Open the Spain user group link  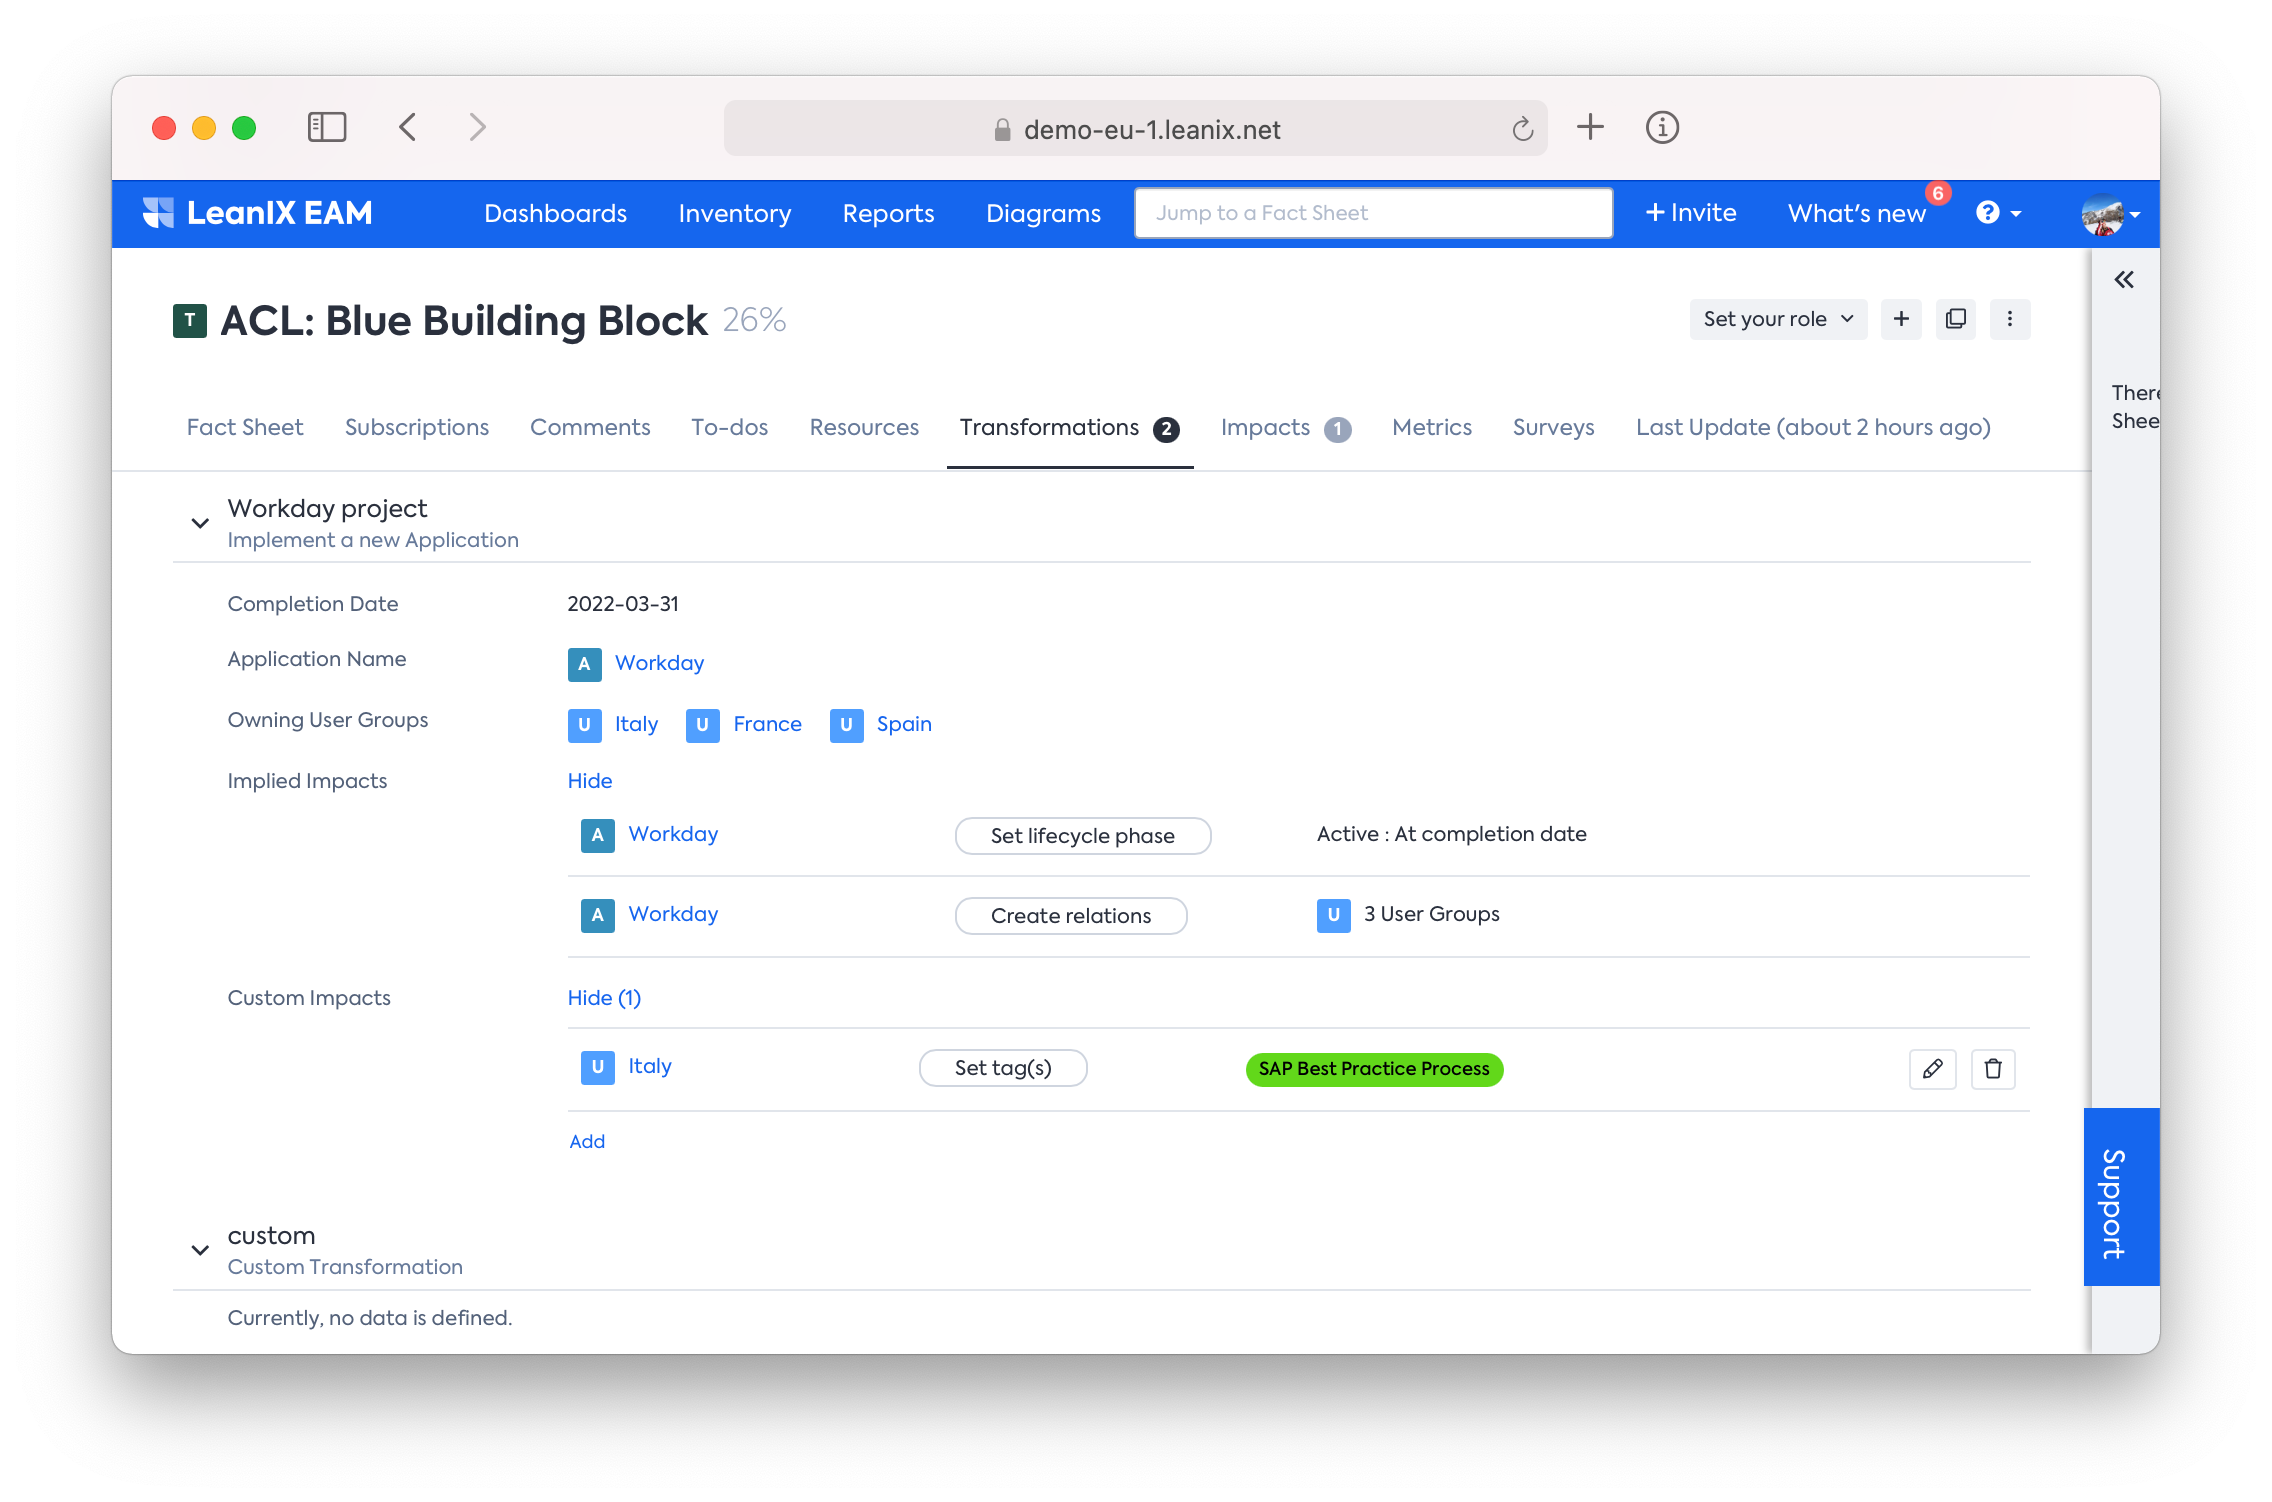(904, 724)
